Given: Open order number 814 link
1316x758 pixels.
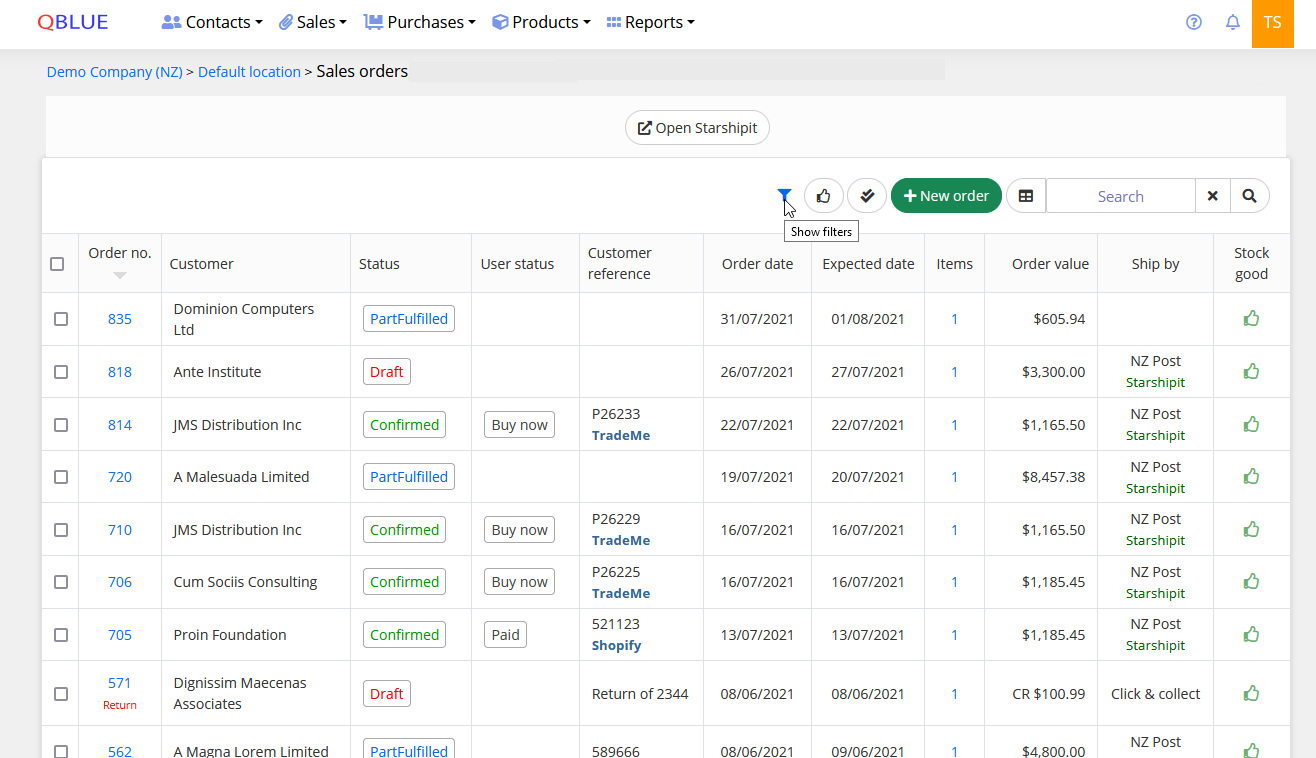Looking at the screenshot, I should point(120,425).
